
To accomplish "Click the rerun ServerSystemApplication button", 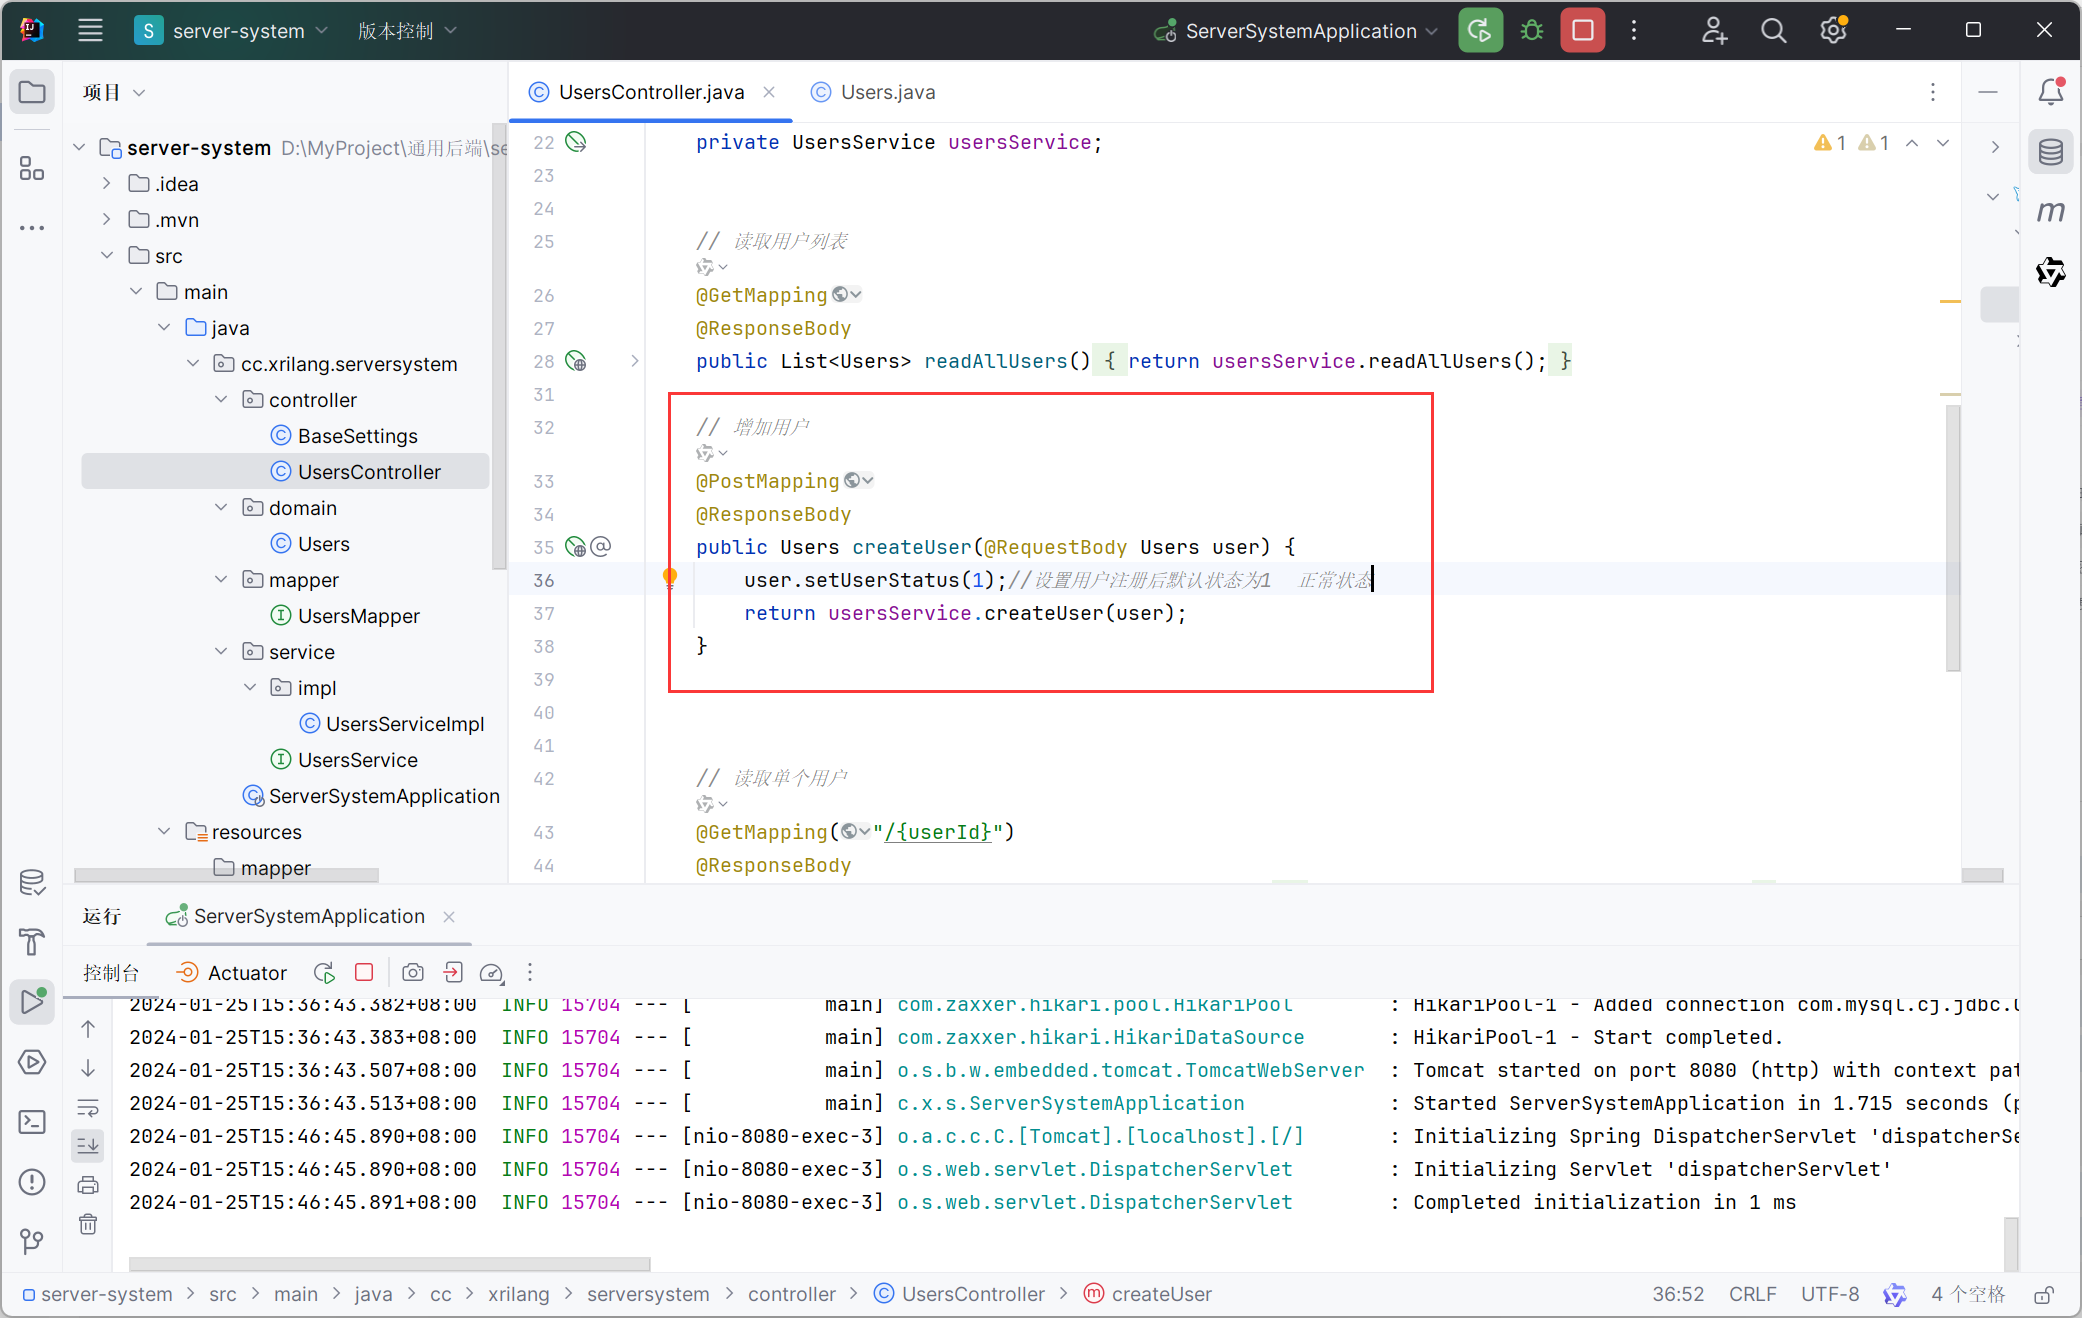I will tap(1480, 31).
